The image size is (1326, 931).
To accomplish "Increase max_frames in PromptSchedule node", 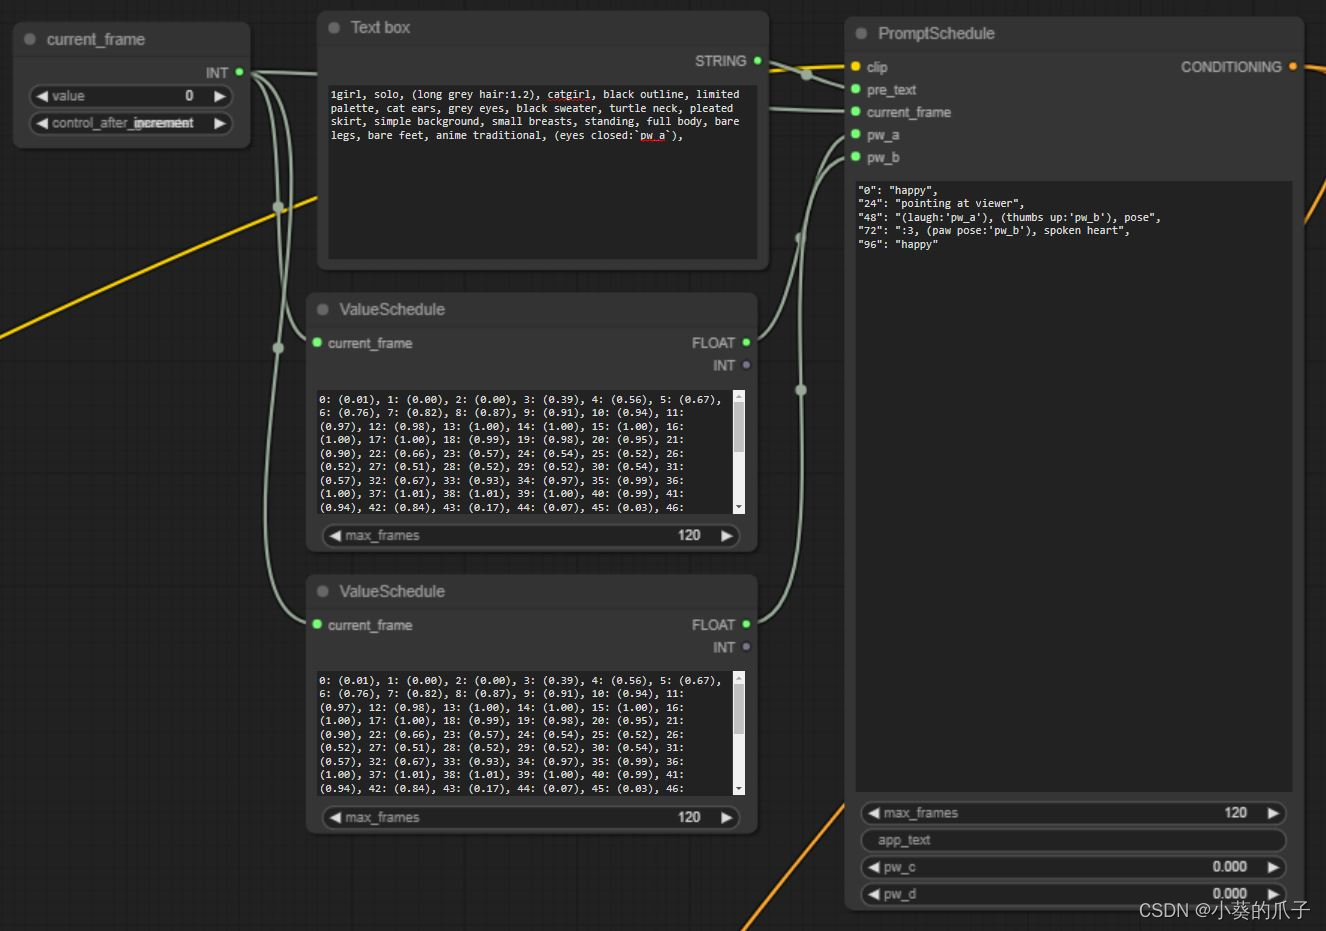I will (x=1273, y=813).
